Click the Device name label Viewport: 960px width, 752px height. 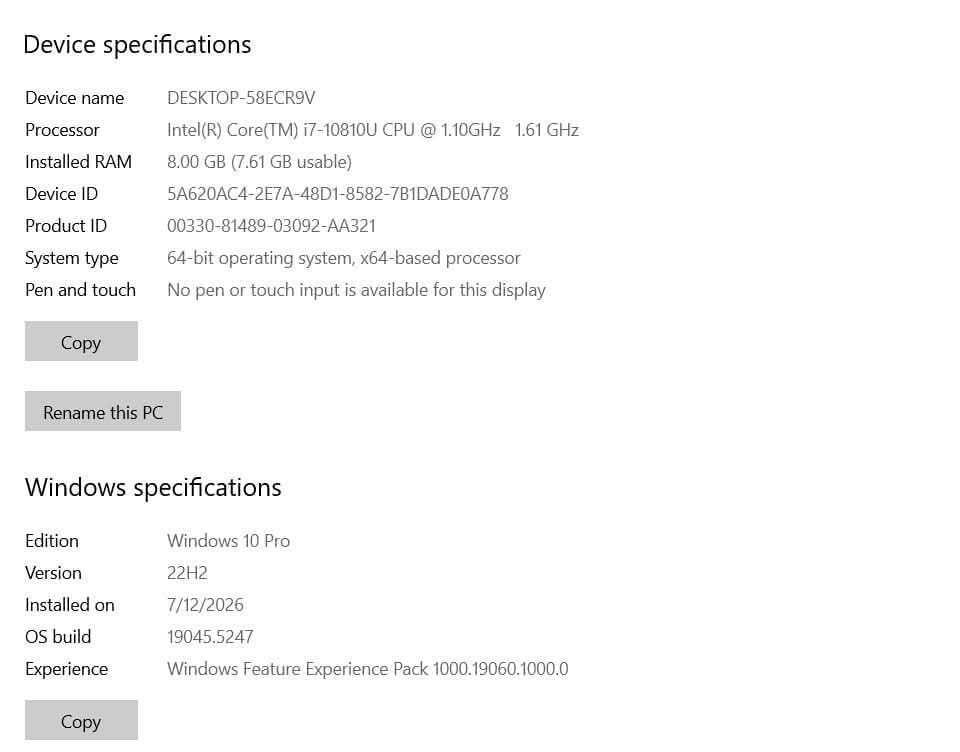[75, 98]
